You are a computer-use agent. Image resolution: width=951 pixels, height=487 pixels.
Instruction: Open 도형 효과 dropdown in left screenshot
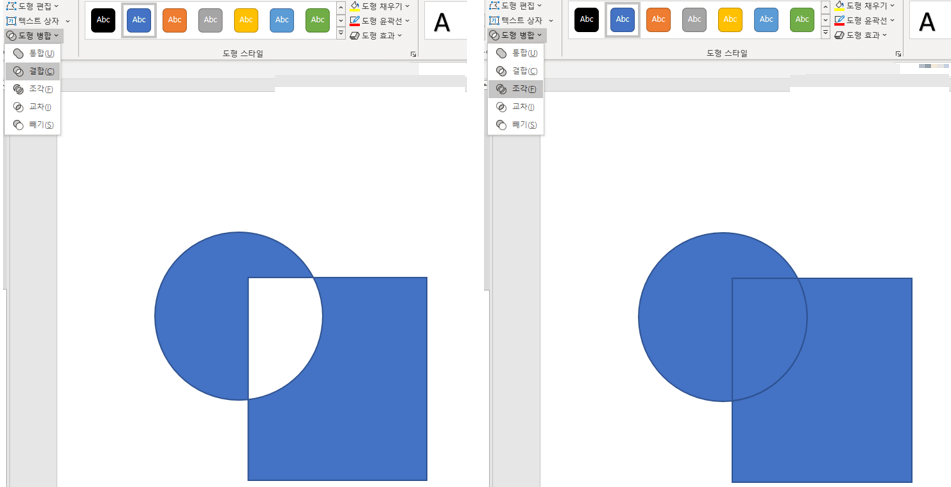376,36
